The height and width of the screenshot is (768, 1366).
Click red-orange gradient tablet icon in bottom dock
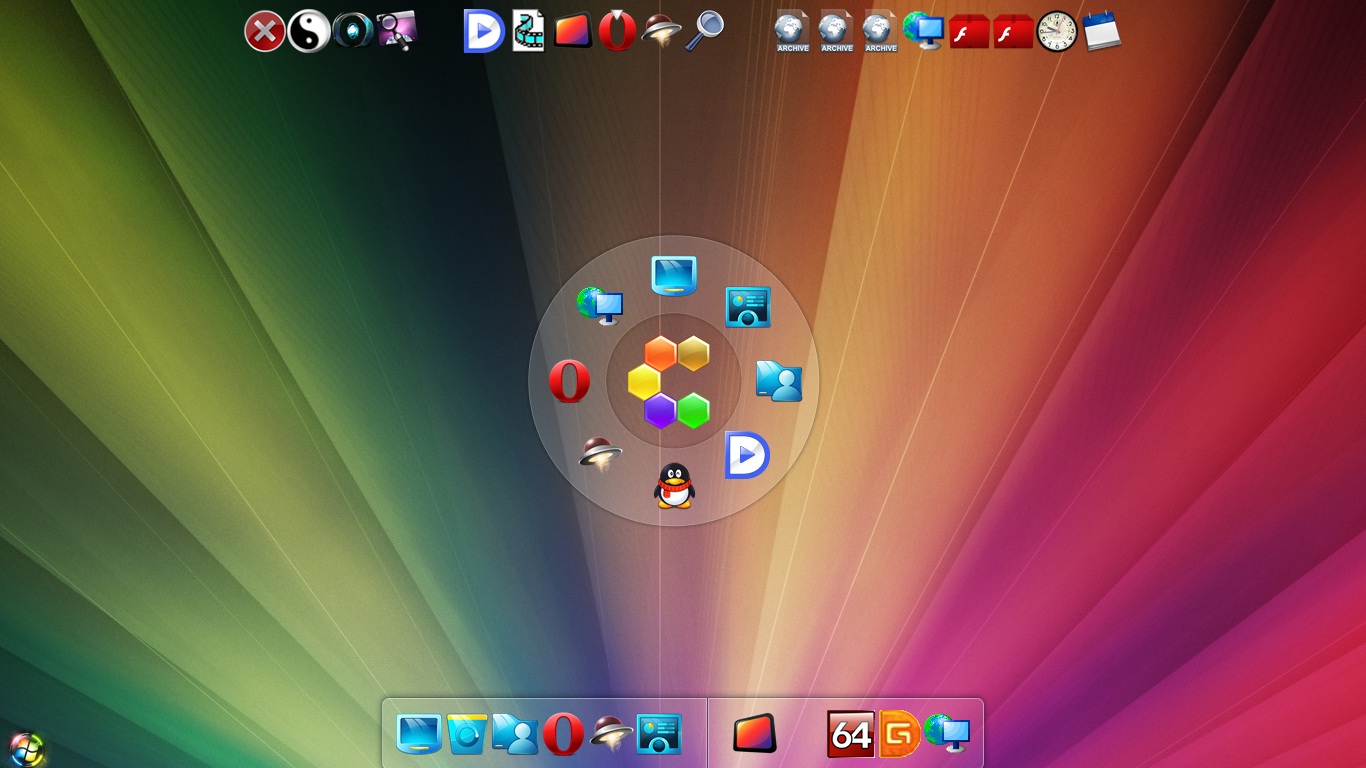[x=755, y=733]
